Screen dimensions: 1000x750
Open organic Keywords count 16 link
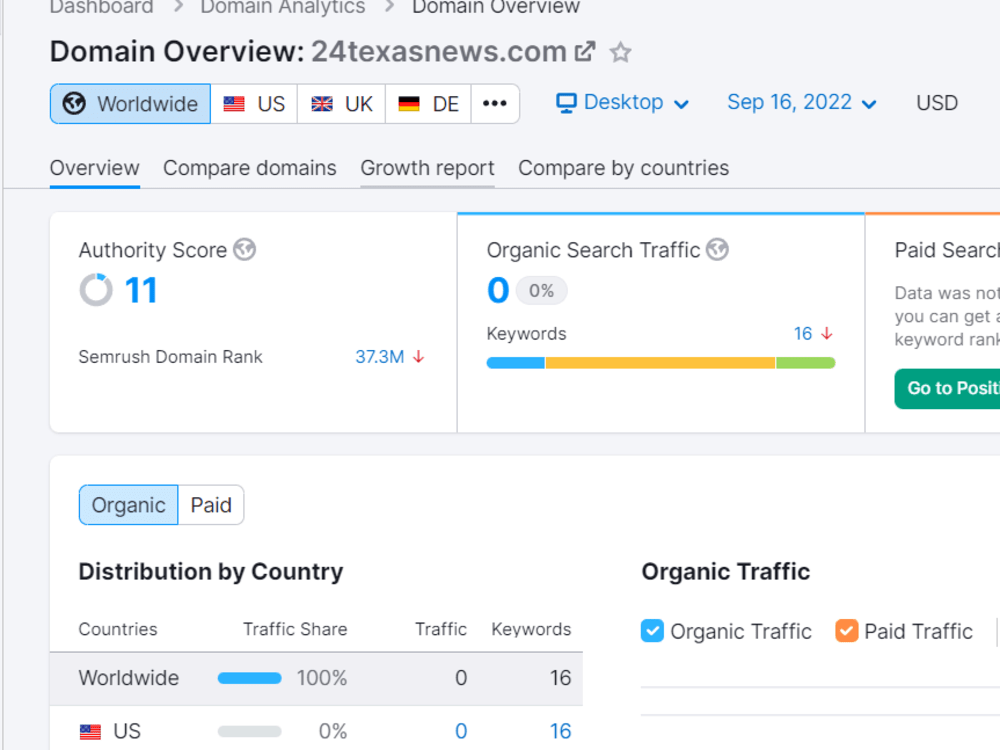[x=803, y=334]
